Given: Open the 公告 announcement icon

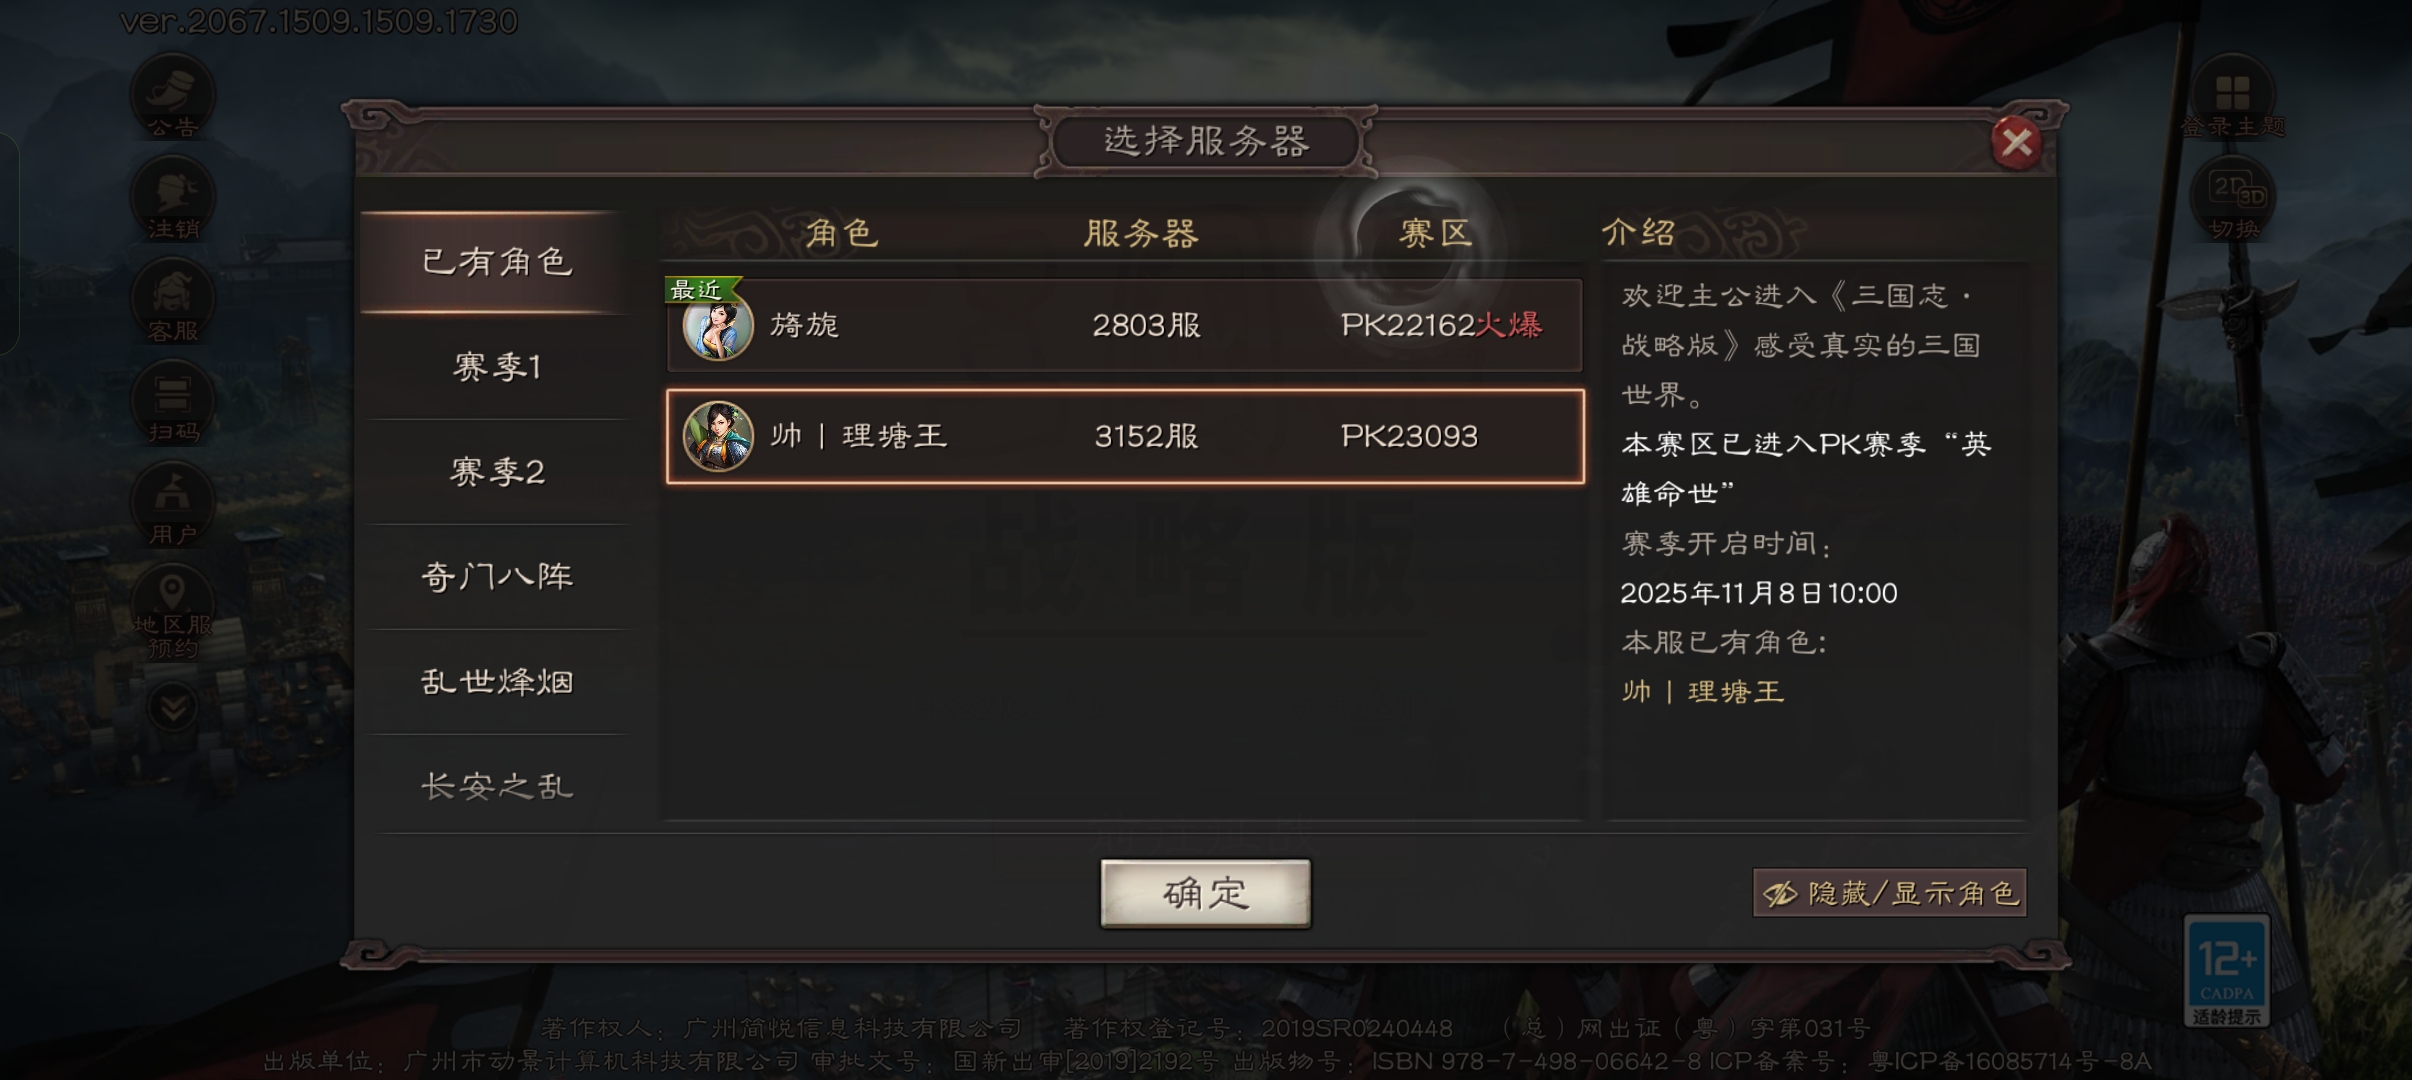Looking at the screenshot, I should coord(173,98).
